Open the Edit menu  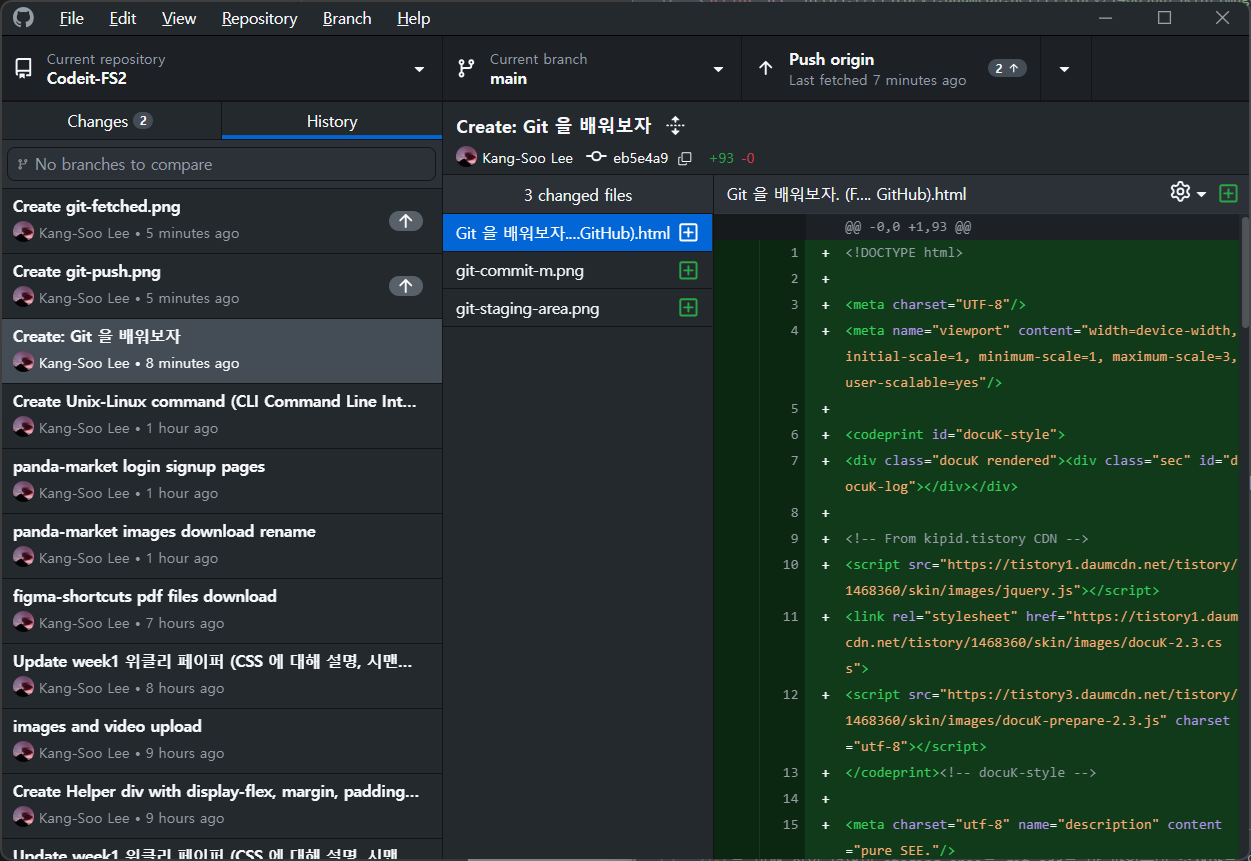pyautogui.click(x=123, y=18)
